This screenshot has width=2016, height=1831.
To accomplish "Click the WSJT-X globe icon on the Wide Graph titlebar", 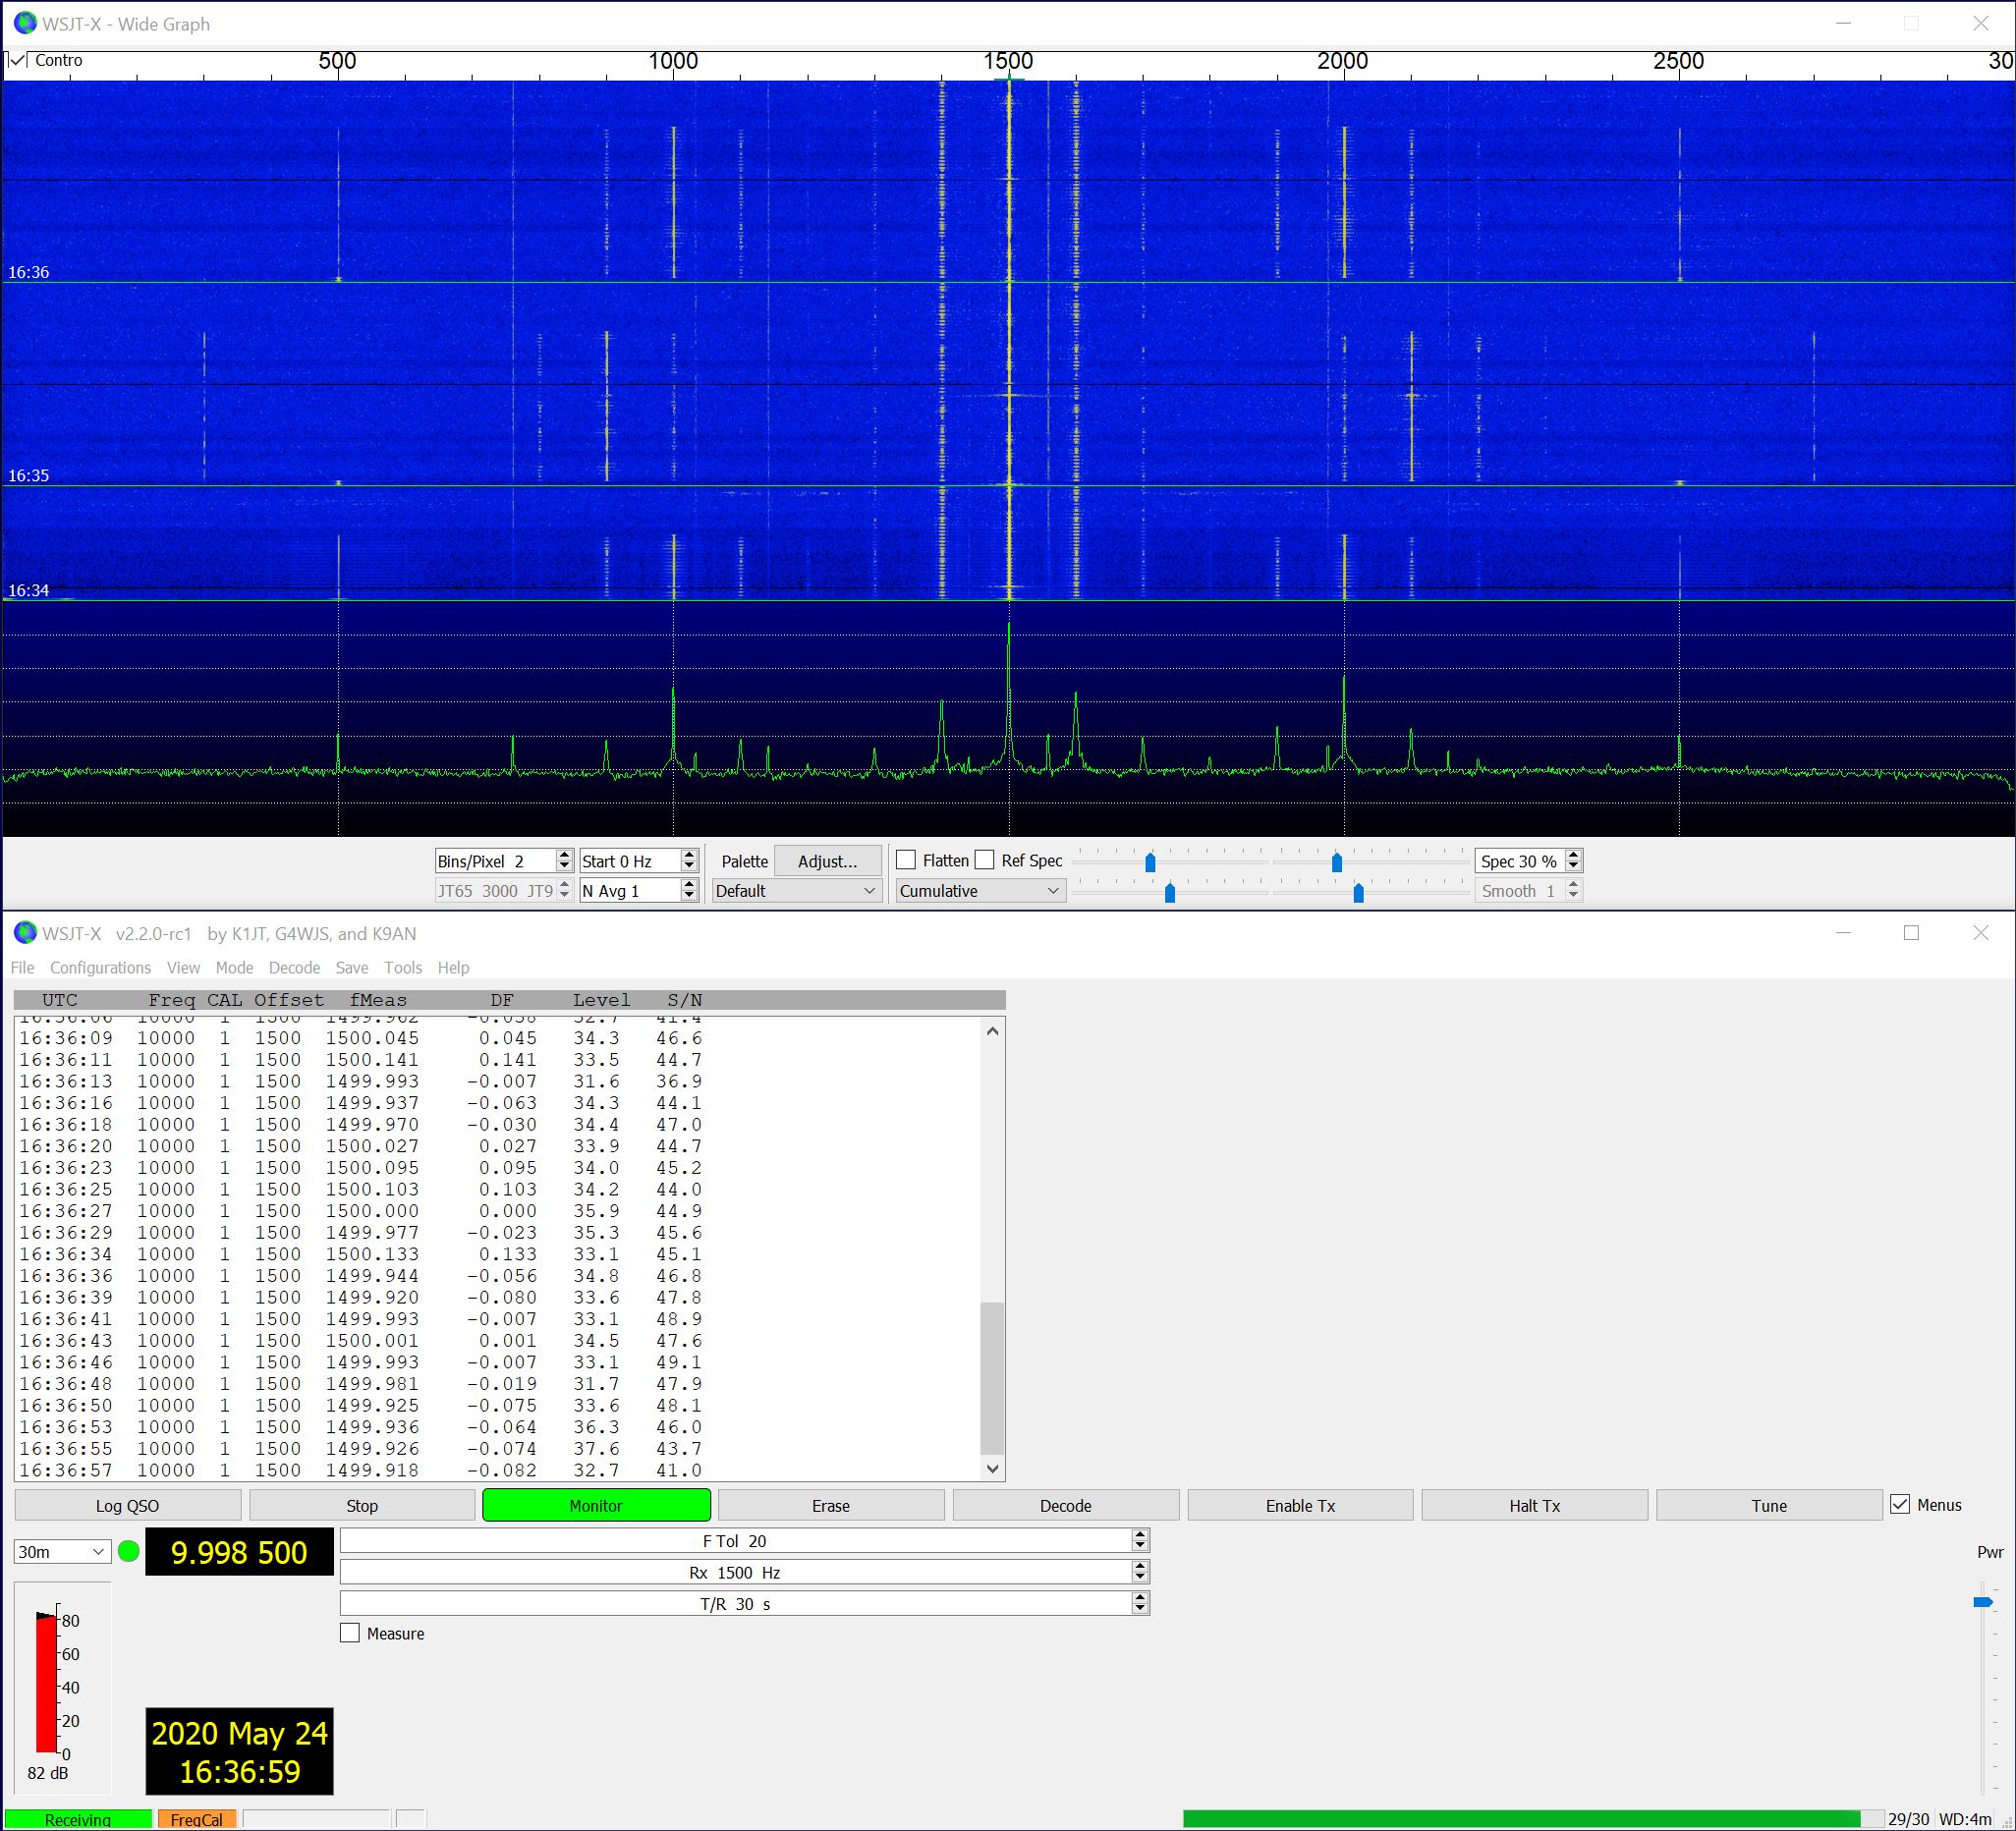I will pos(24,24).
